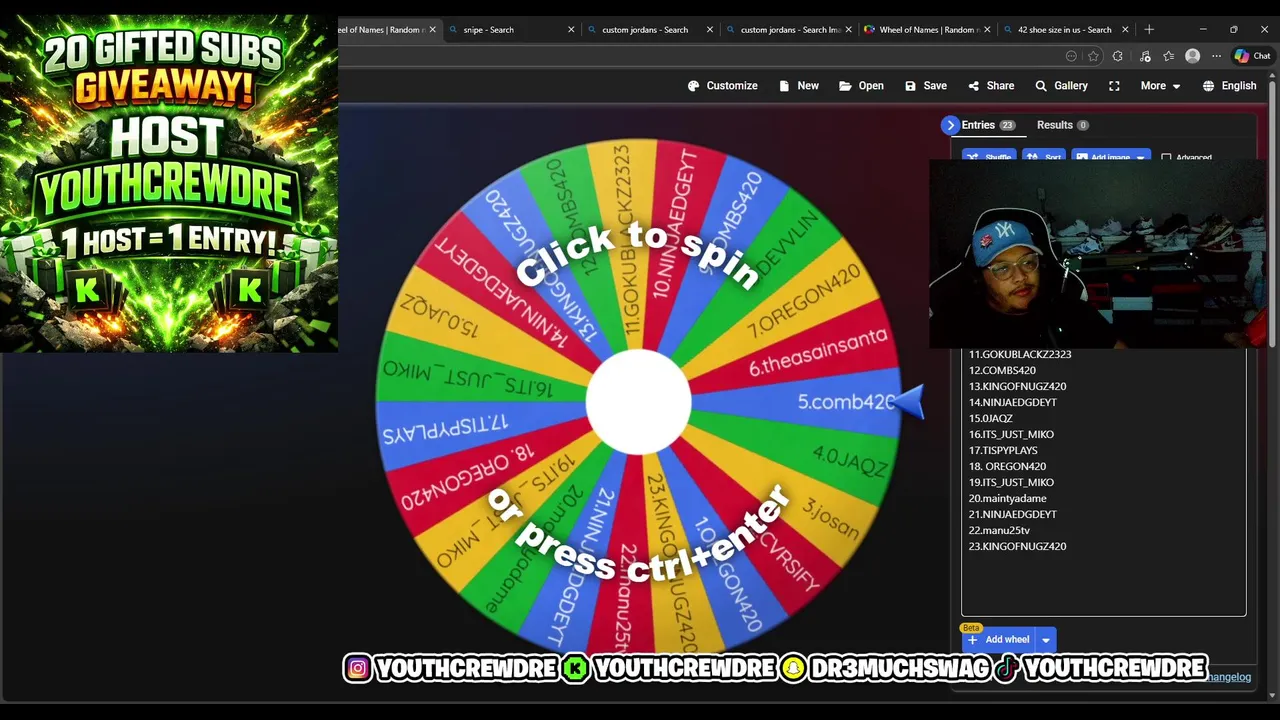
Task: Close custom jordans - Search tab
Action: click(710, 30)
